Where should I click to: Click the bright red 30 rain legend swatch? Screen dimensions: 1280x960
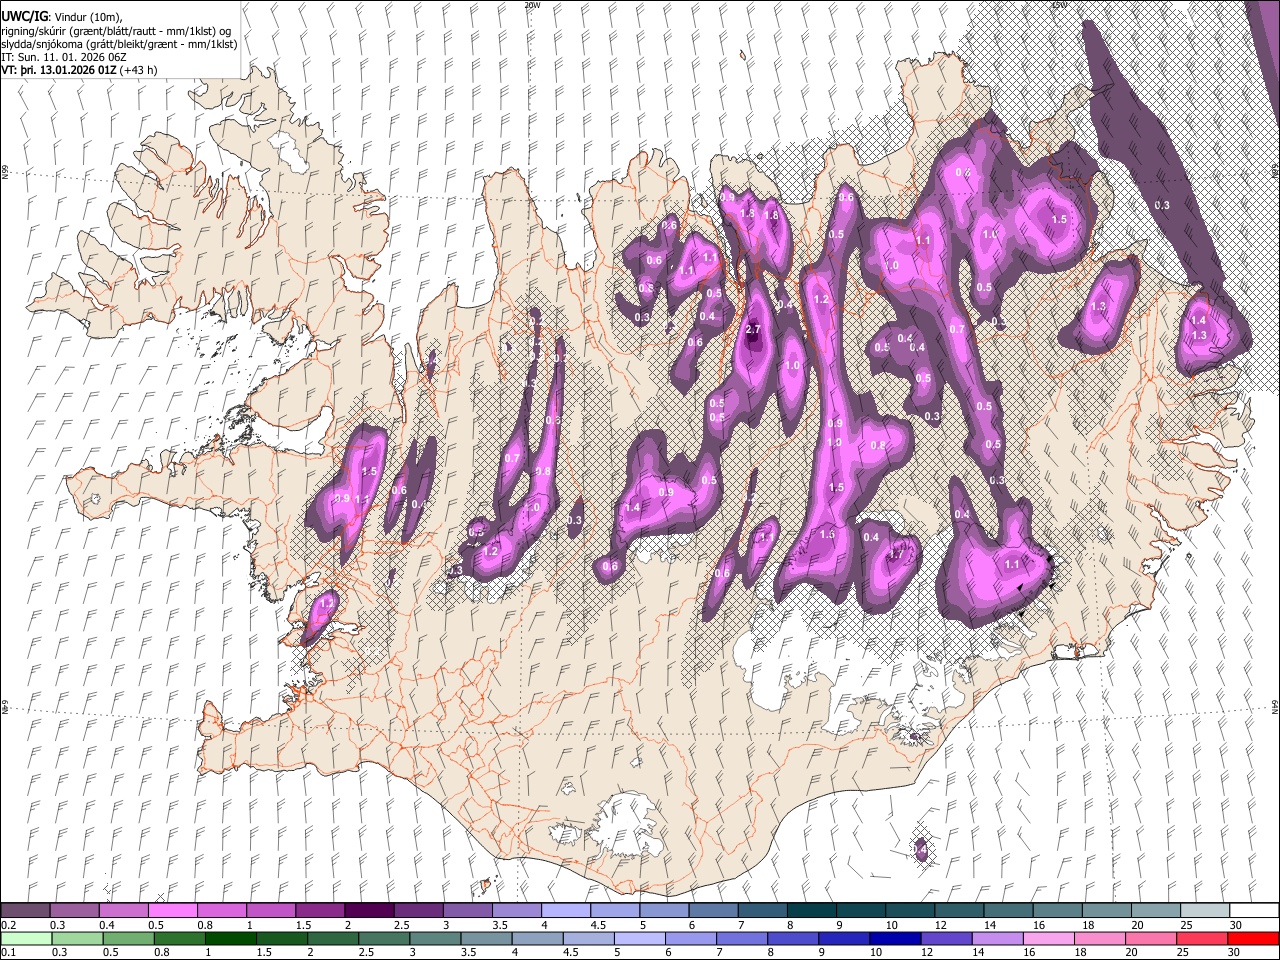point(1253,938)
